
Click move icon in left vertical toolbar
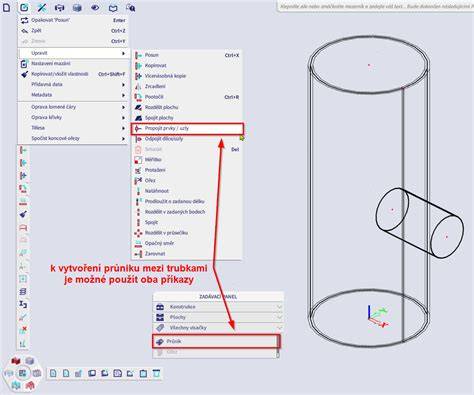(x=23, y=150)
